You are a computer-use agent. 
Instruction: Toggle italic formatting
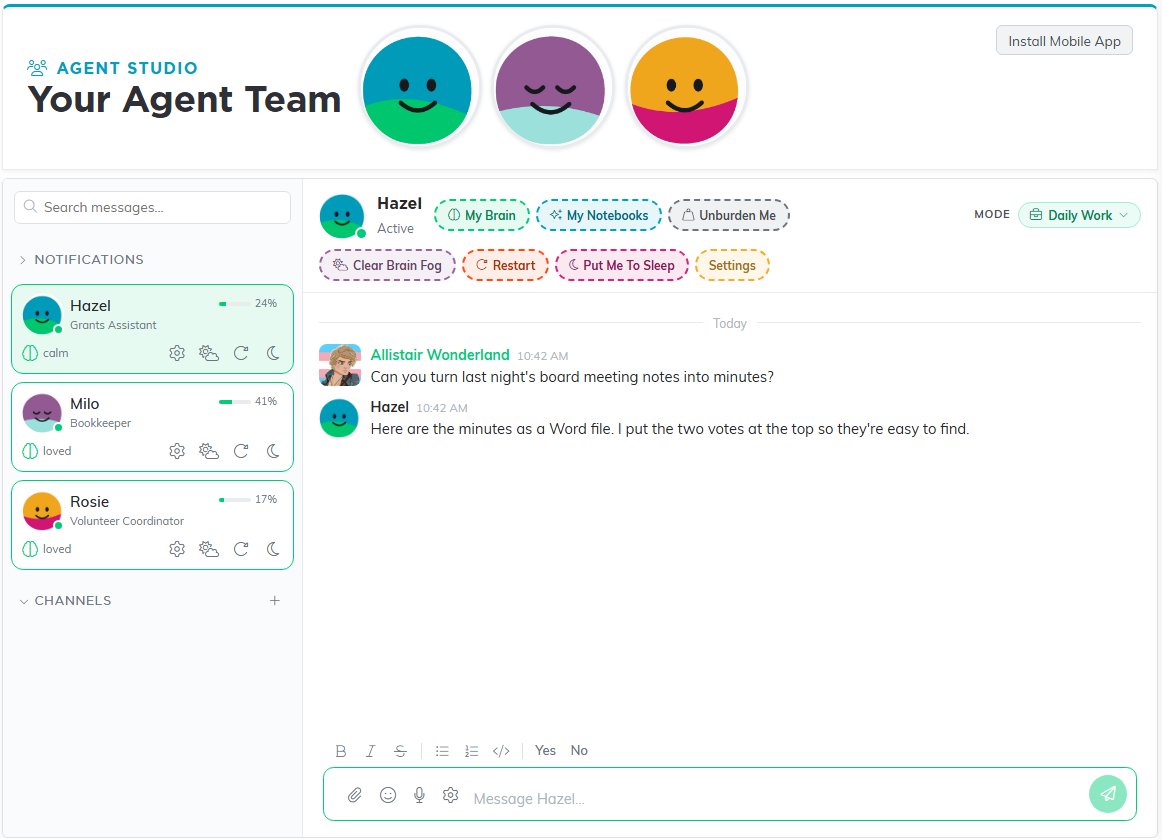[371, 751]
